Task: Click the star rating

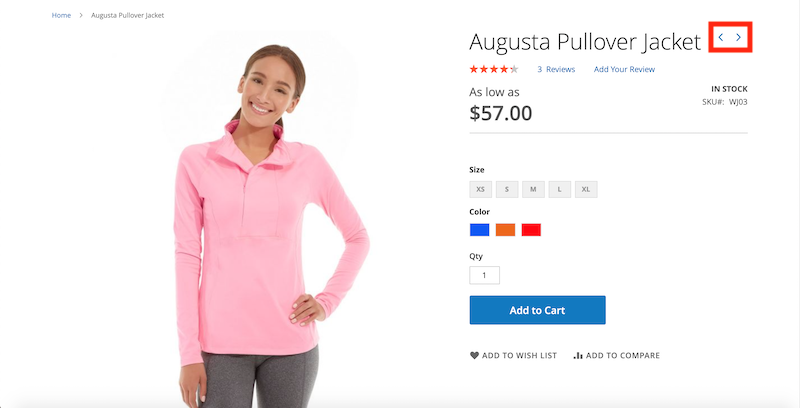Action: tap(494, 69)
